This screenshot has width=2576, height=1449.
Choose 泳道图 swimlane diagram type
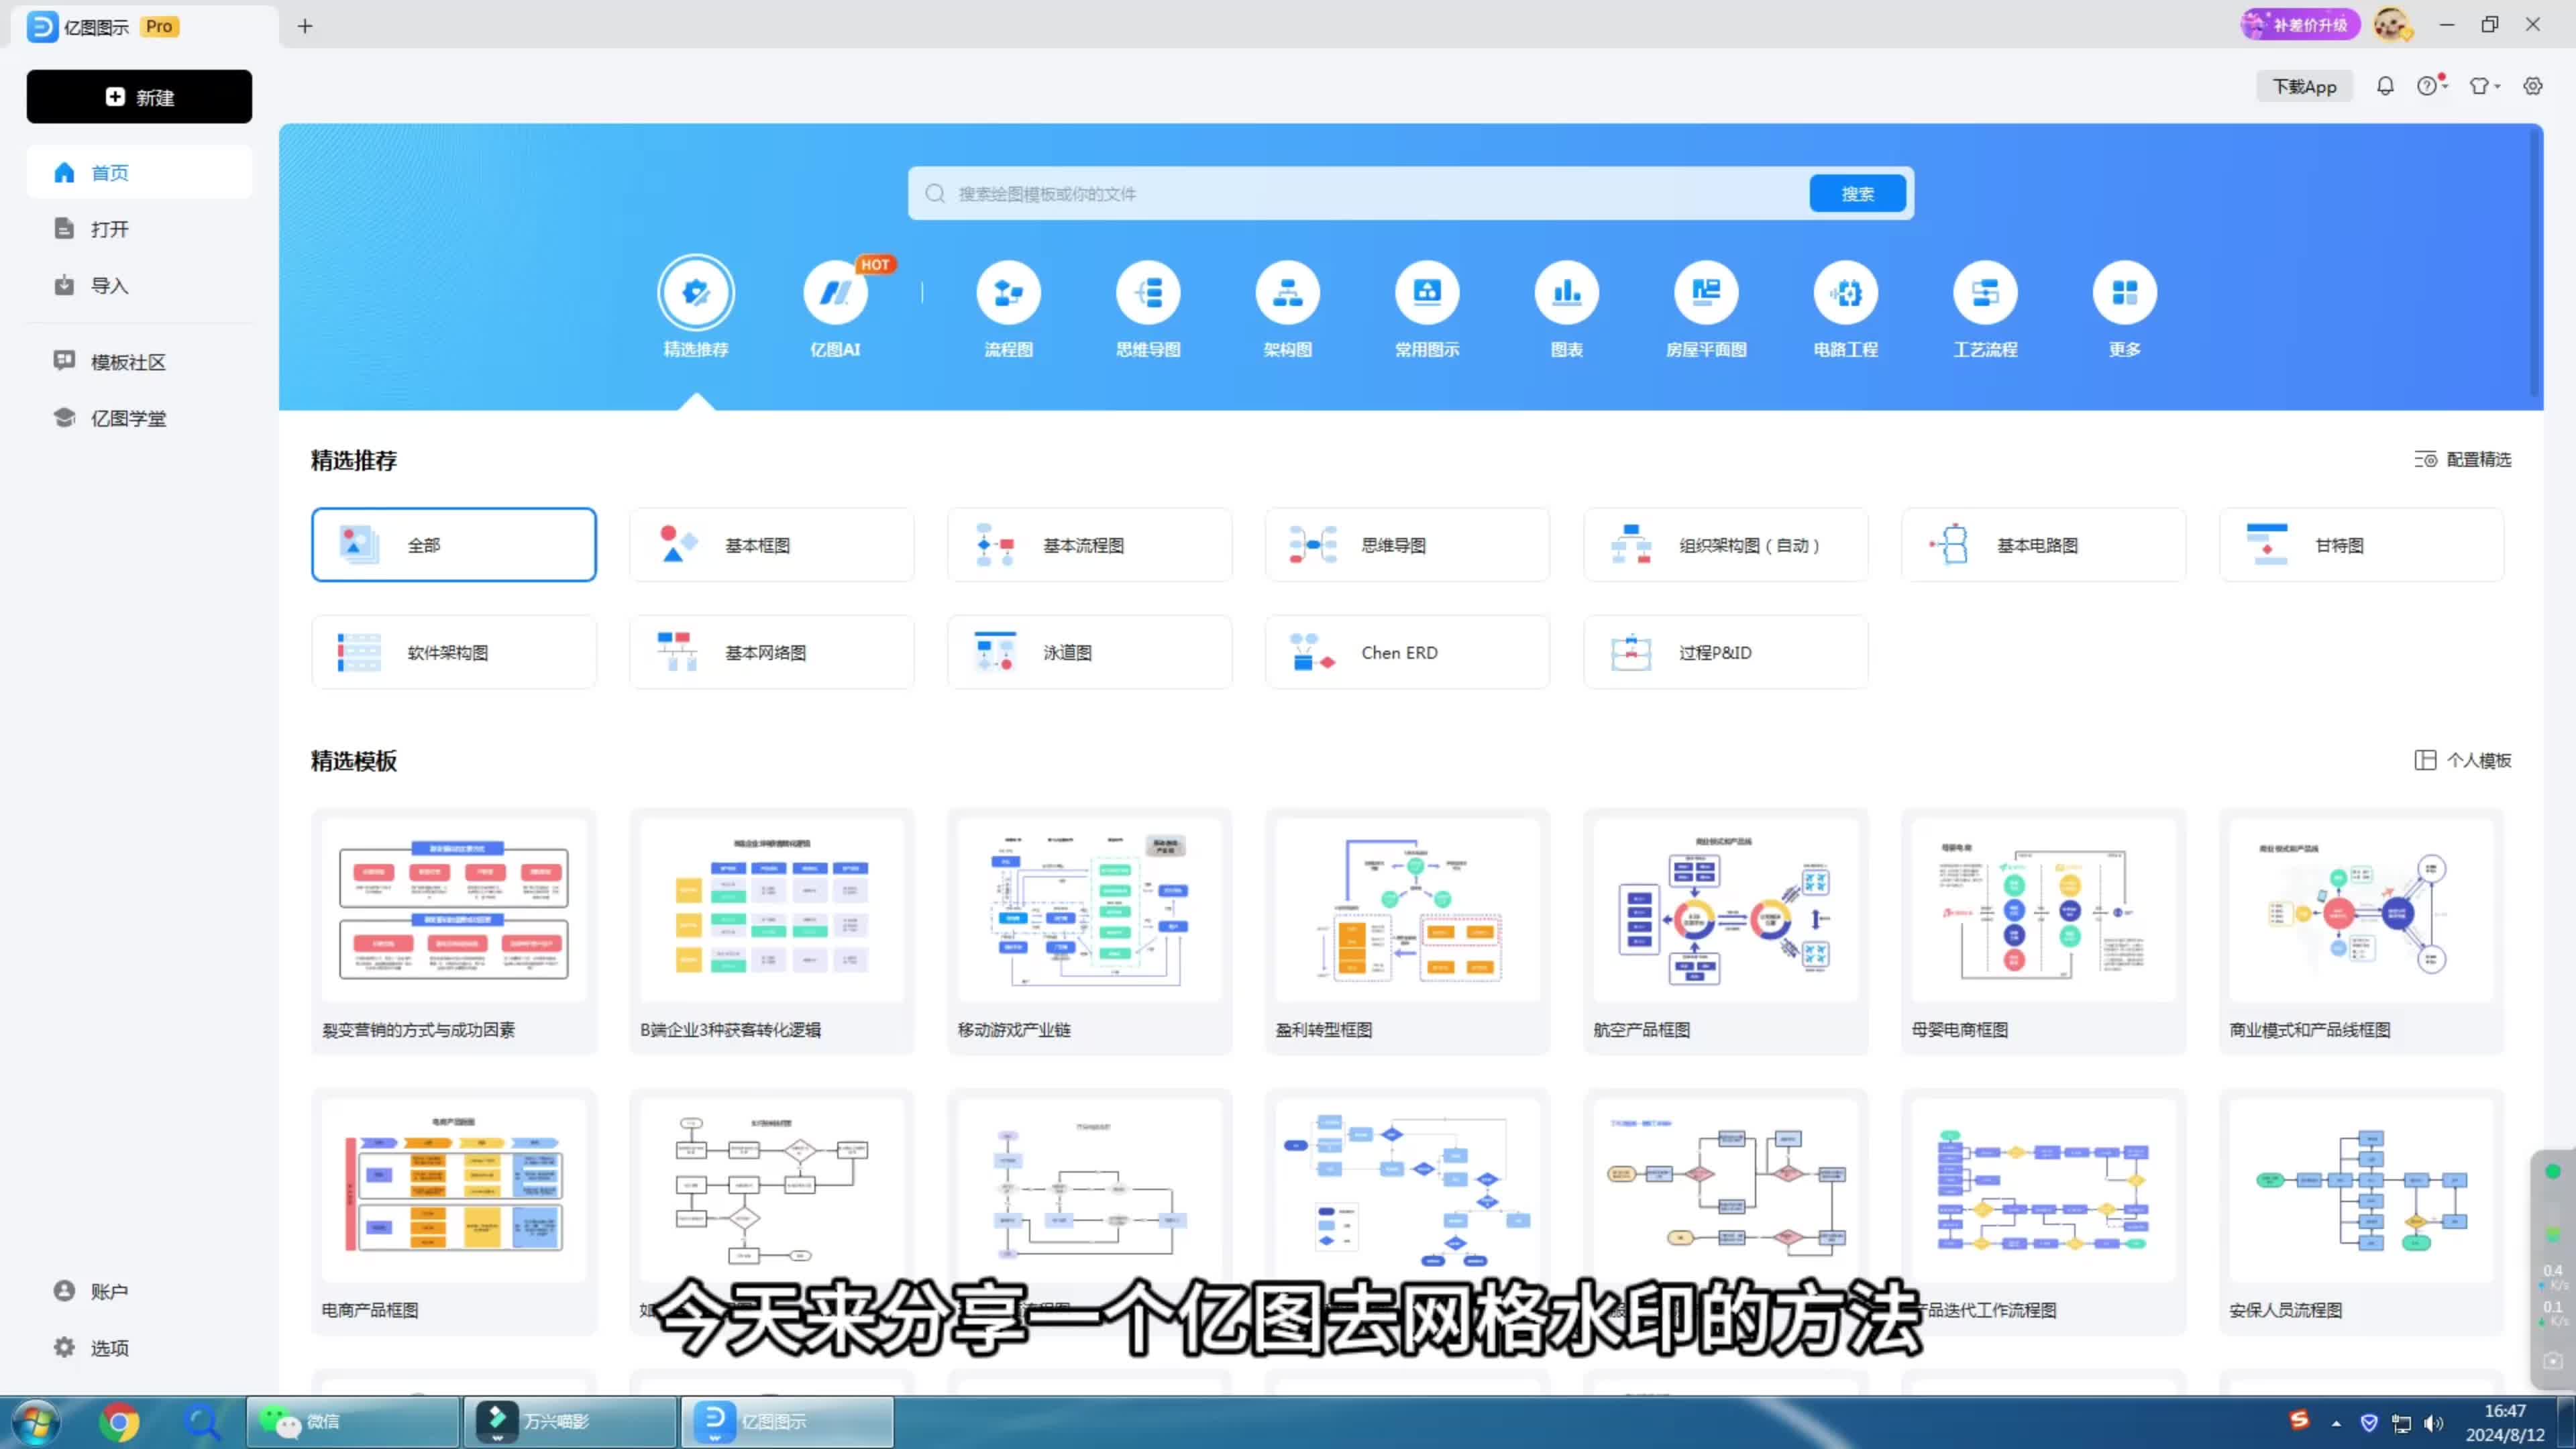1090,652
